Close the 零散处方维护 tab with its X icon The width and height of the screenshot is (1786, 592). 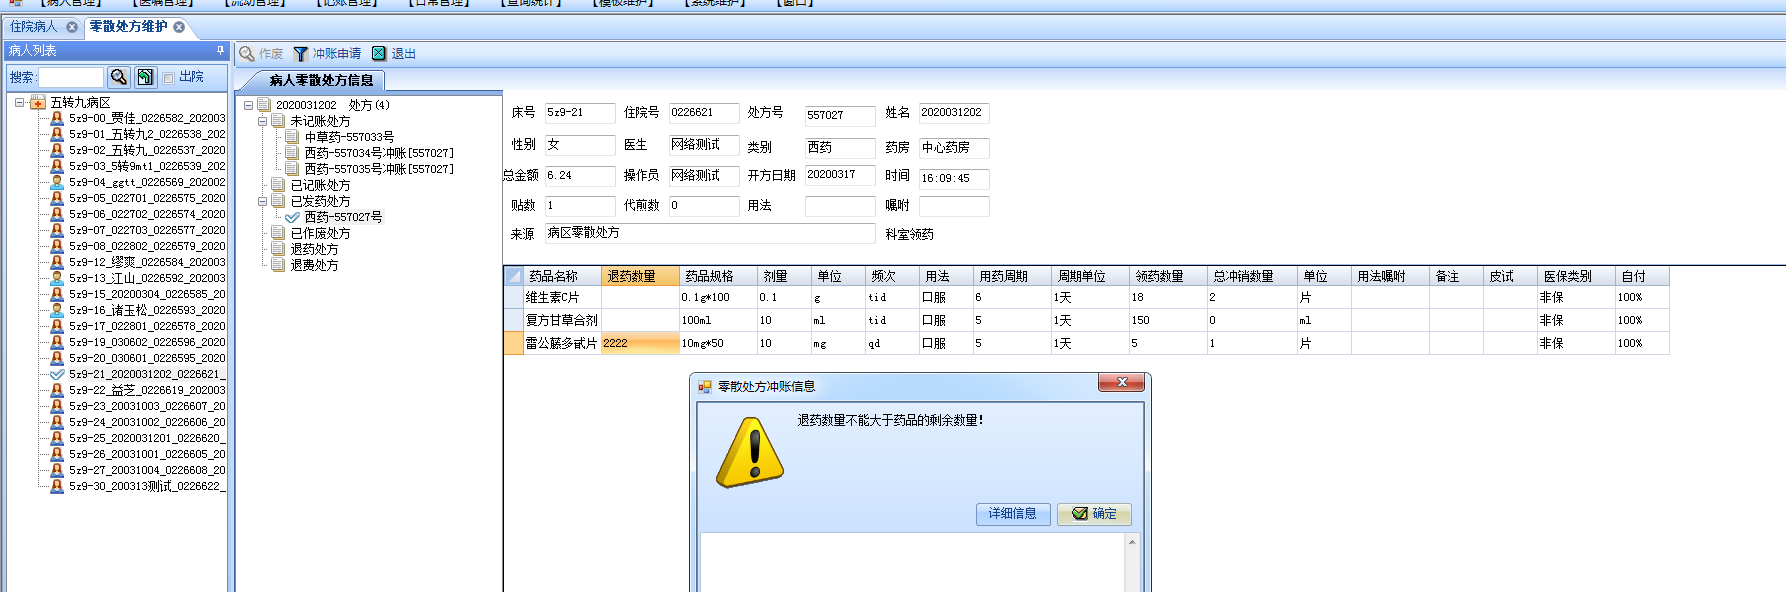(x=179, y=27)
